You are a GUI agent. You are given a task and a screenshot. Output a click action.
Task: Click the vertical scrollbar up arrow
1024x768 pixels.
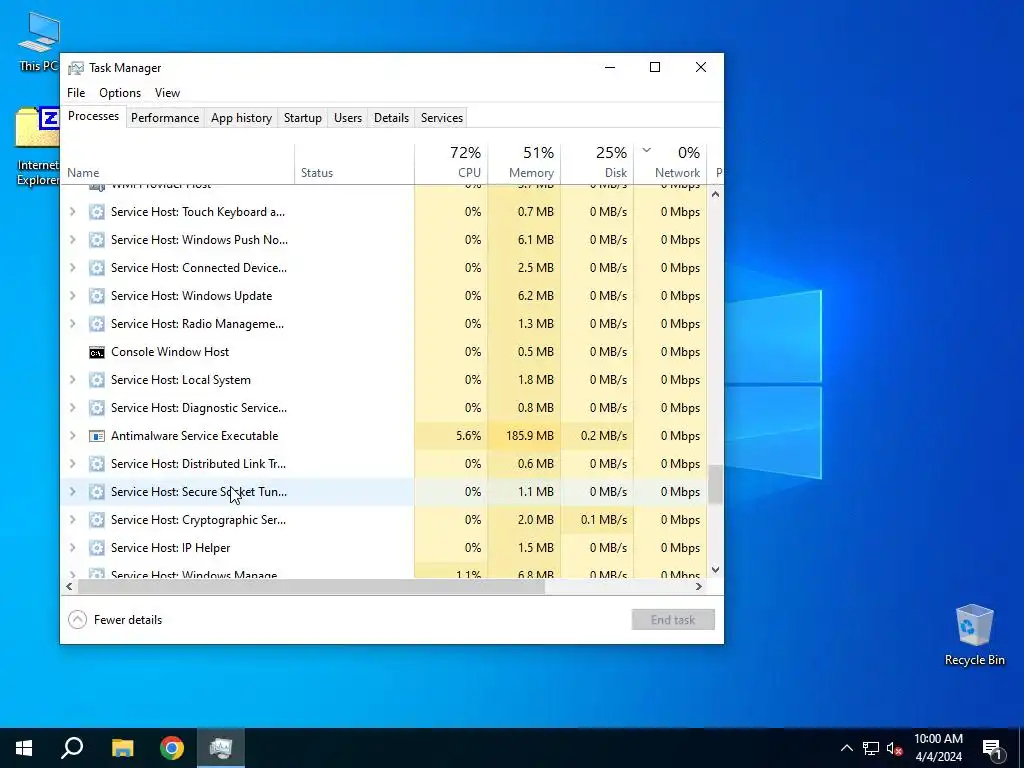point(715,194)
